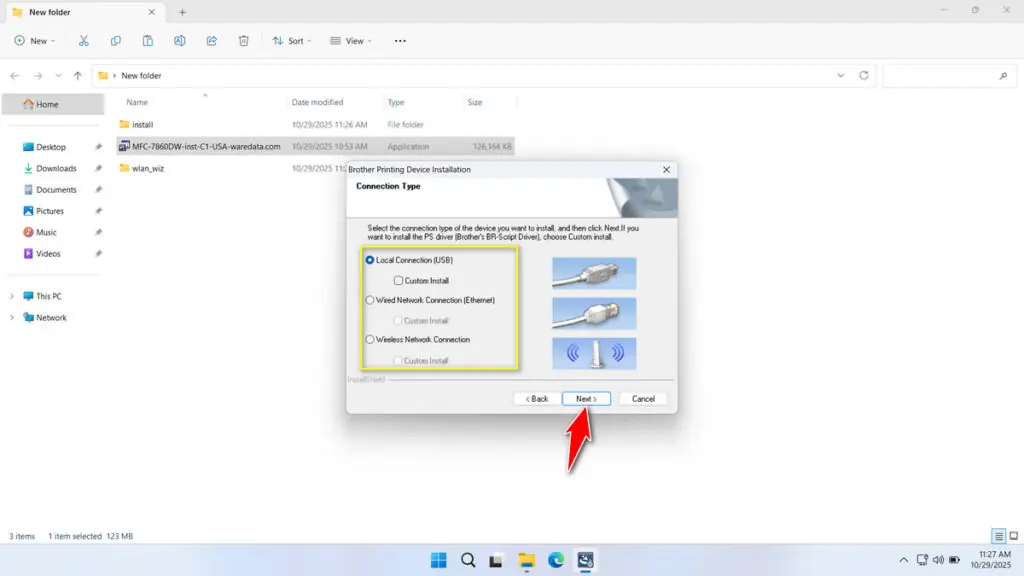Click the Start button on the taskbar

[438, 560]
